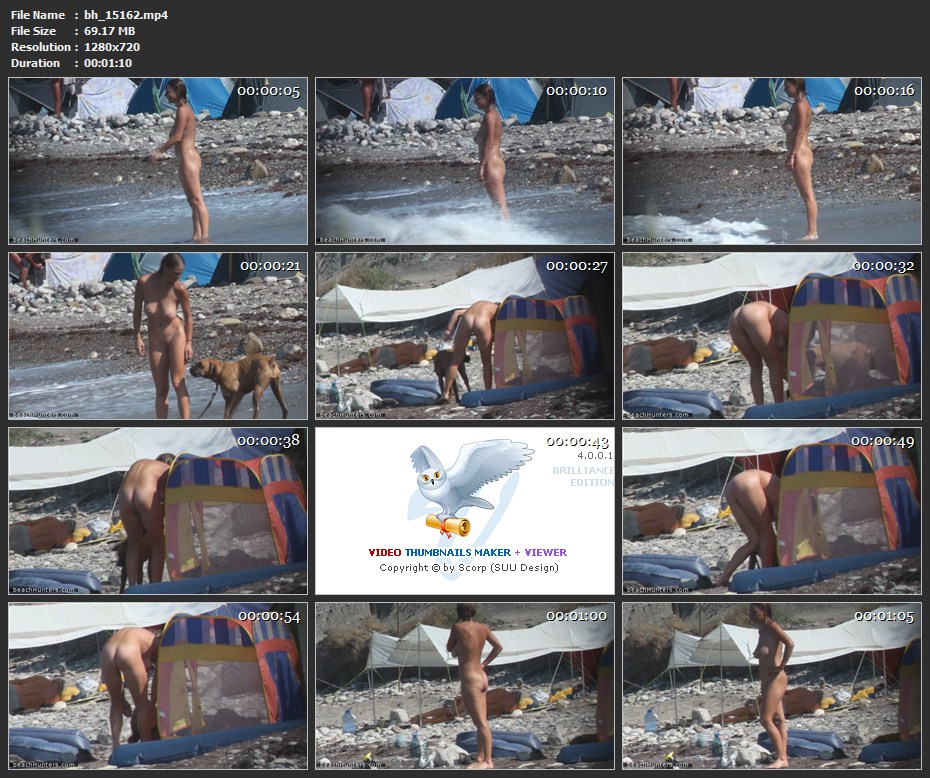Screen dimensions: 930x778
Task: Open the 00:00:49 frame
Action: coord(771,511)
